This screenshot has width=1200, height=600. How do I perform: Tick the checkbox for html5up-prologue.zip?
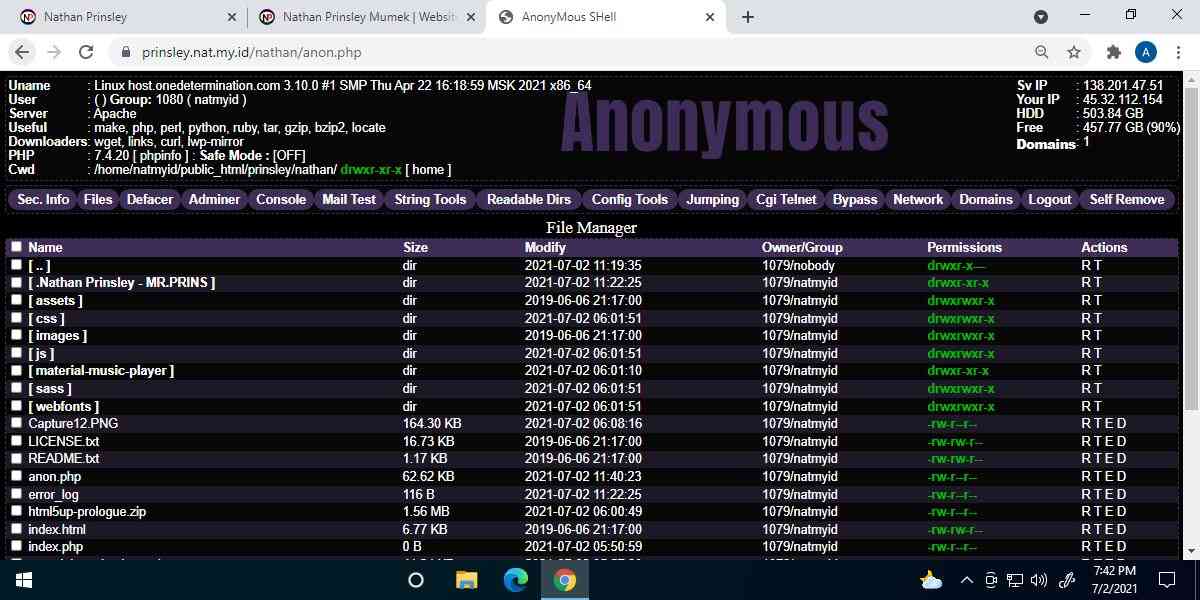(x=16, y=511)
